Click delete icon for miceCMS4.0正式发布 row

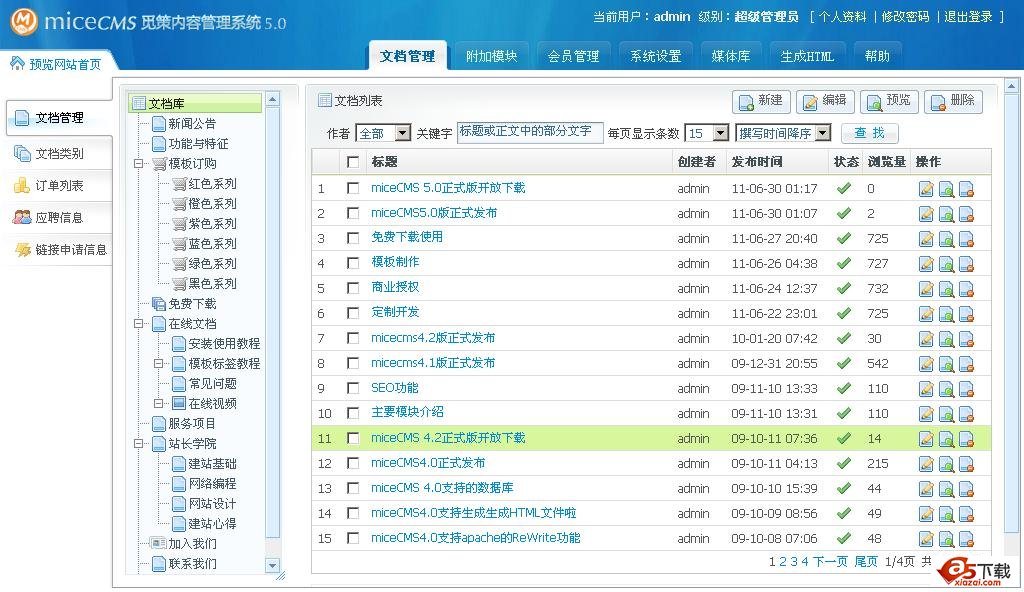tap(966, 463)
